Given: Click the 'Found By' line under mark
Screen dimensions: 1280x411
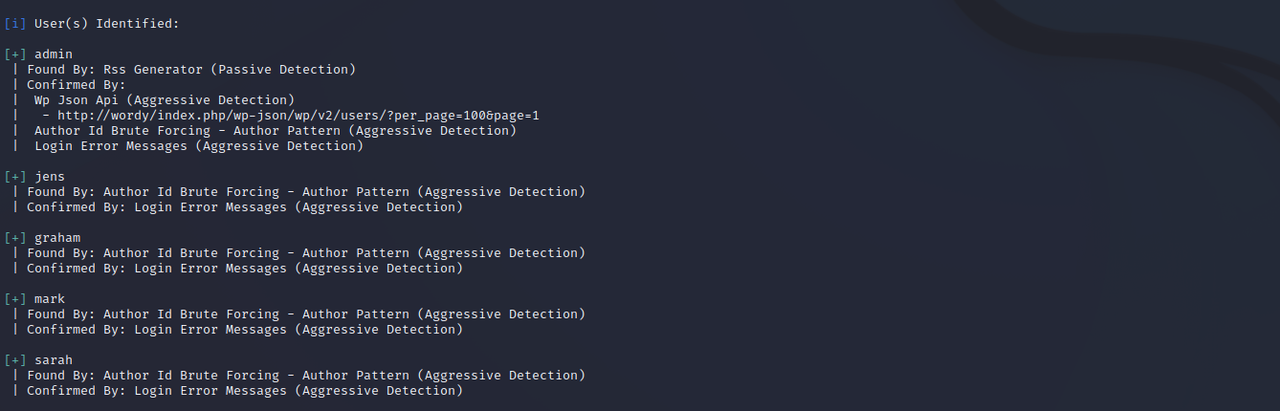Looking at the screenshot, I should tap(306, 314).
